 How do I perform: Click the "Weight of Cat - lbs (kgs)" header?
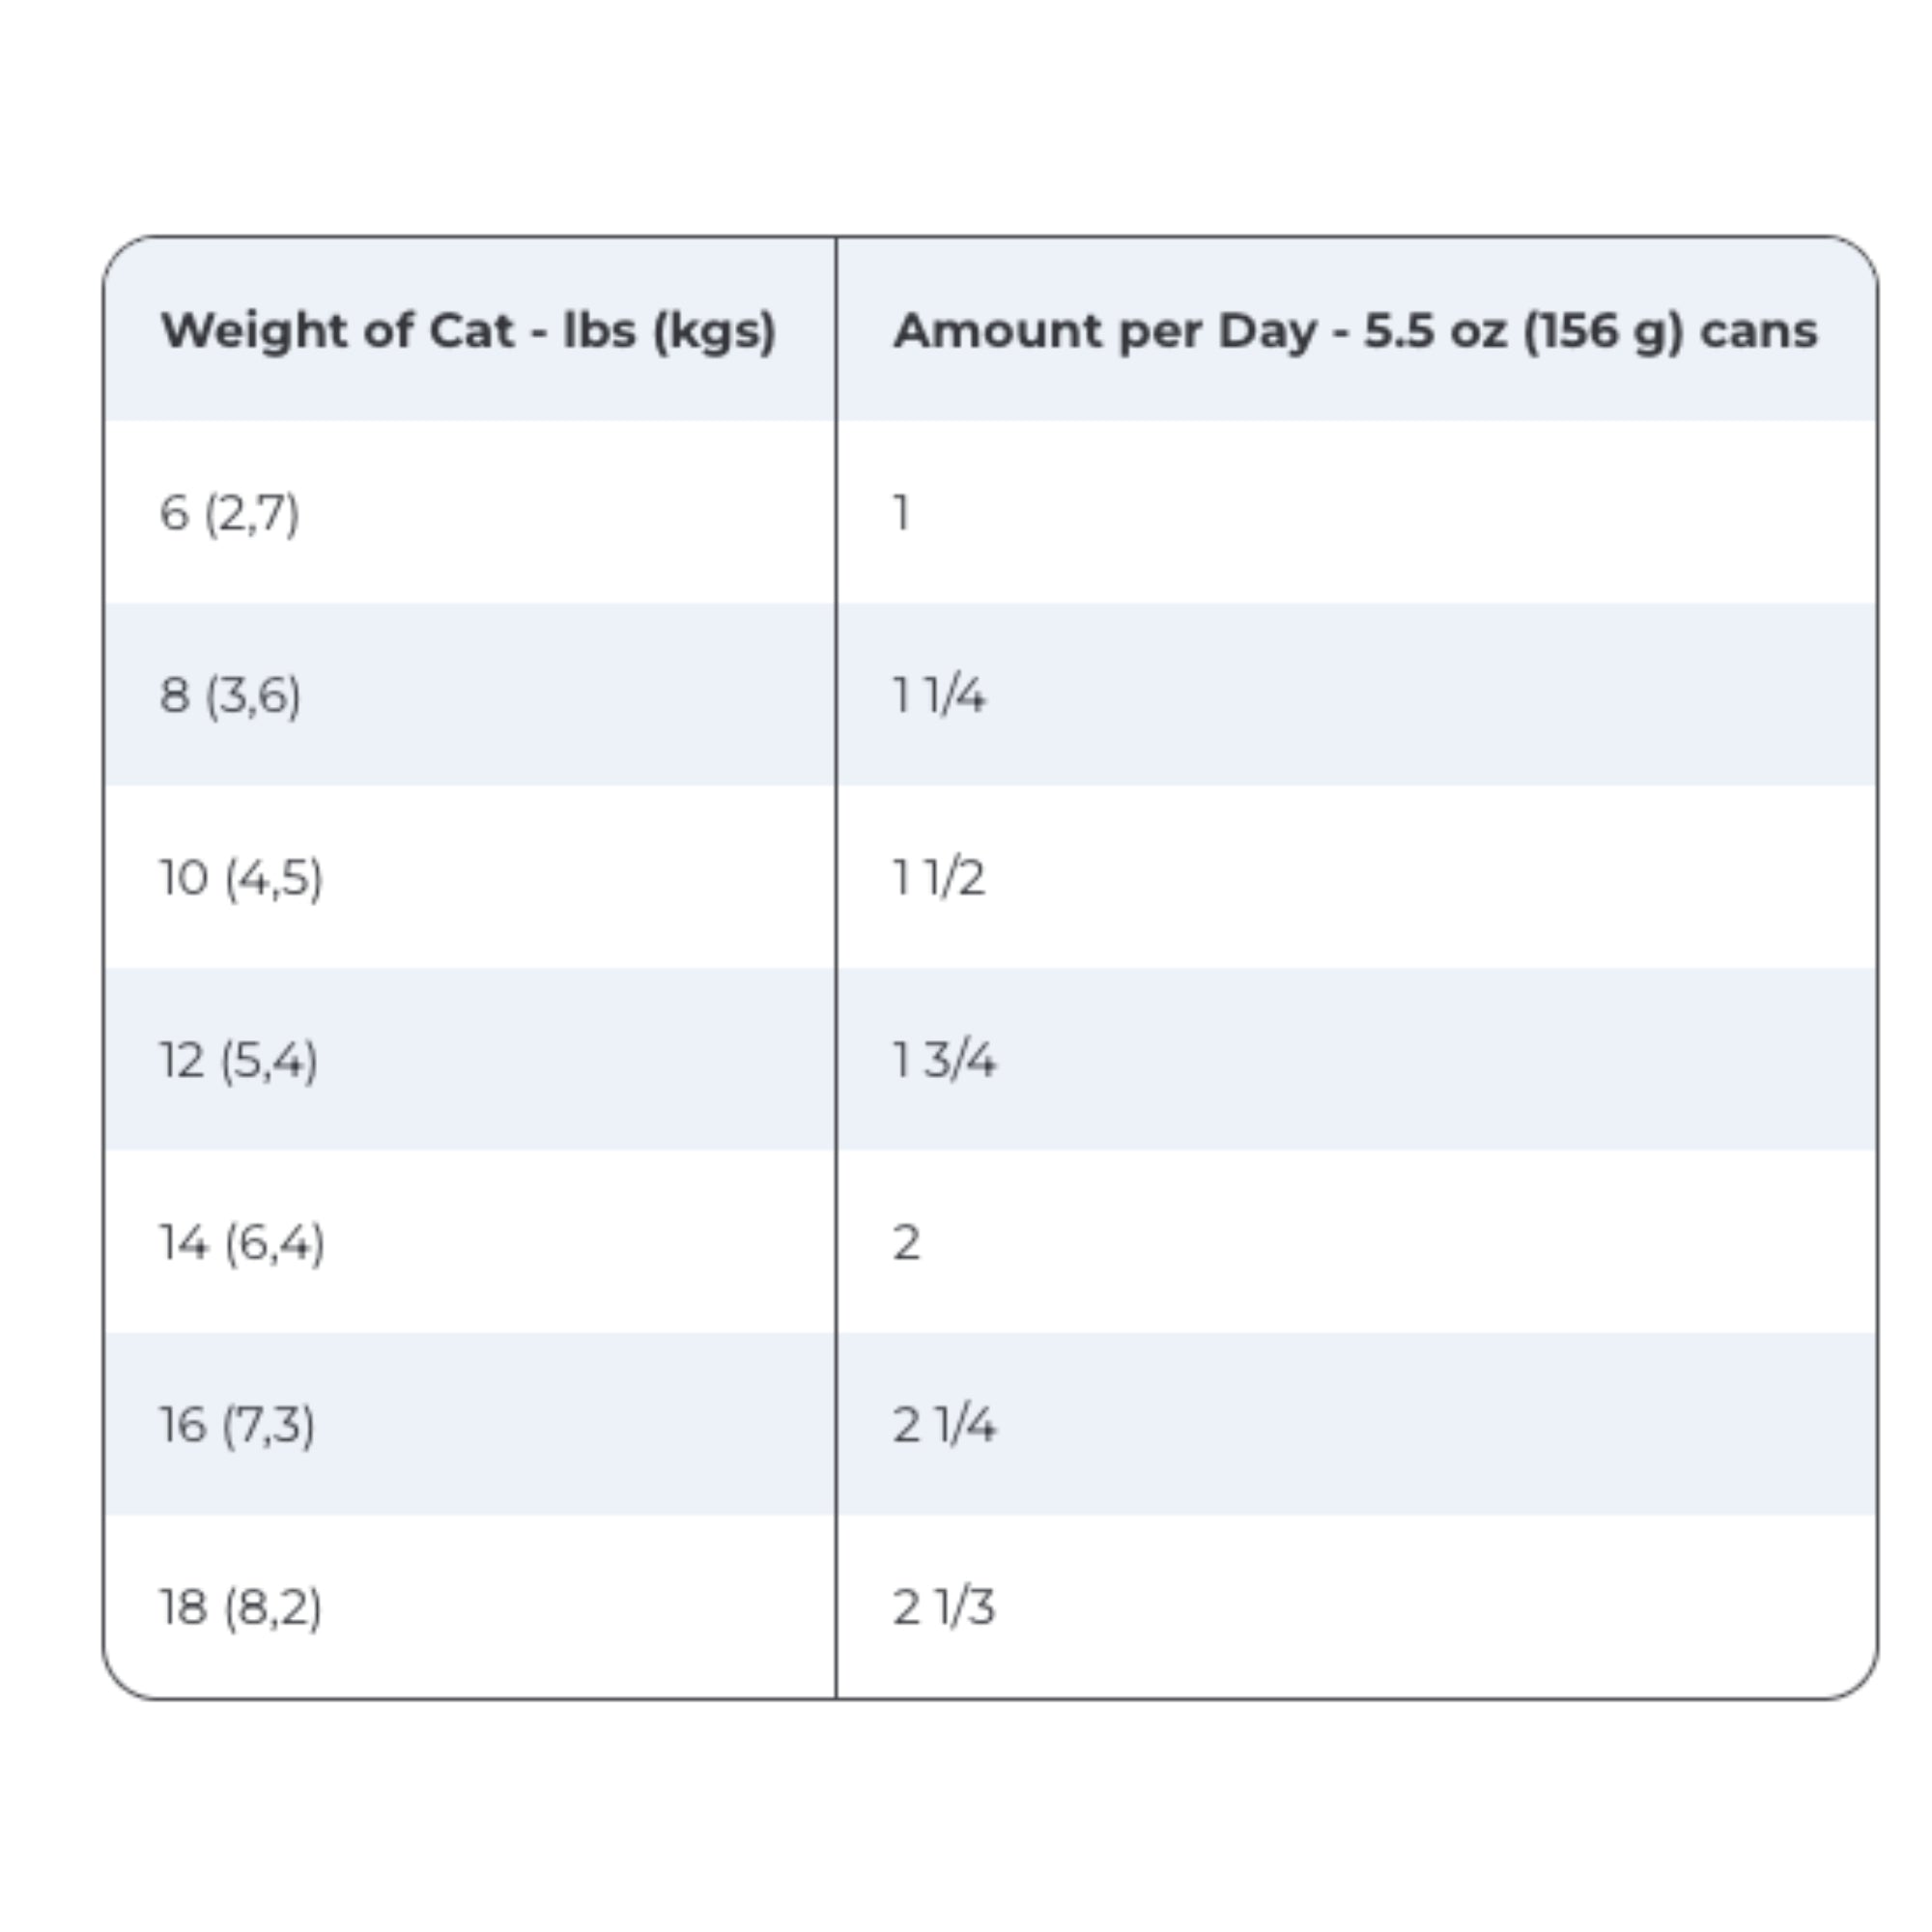[468, 330]
